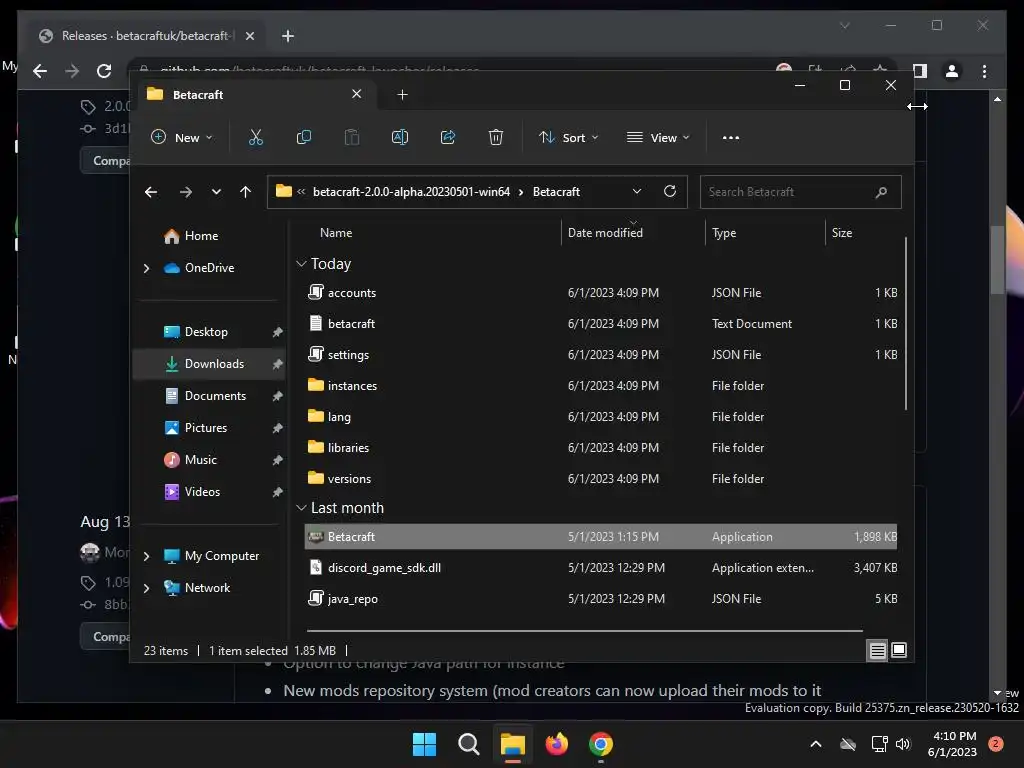1024x768 pixels.
Task: Click the Share icon in toolbar
Action: pyautogui.click(x=448, y=138)
